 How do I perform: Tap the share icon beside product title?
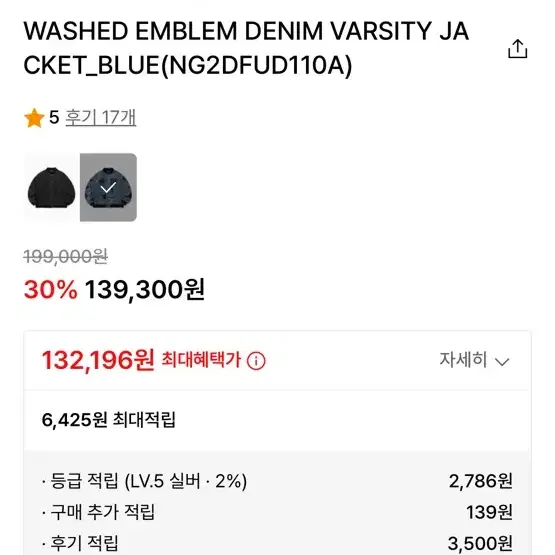517,48
